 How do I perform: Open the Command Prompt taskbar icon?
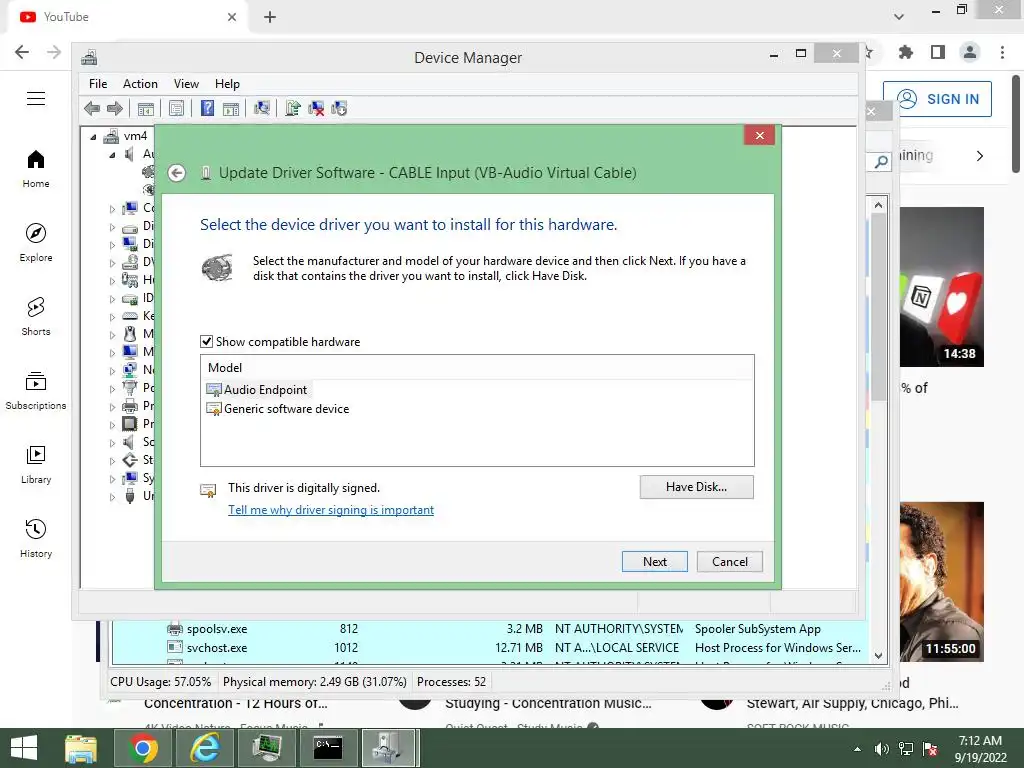328,748
